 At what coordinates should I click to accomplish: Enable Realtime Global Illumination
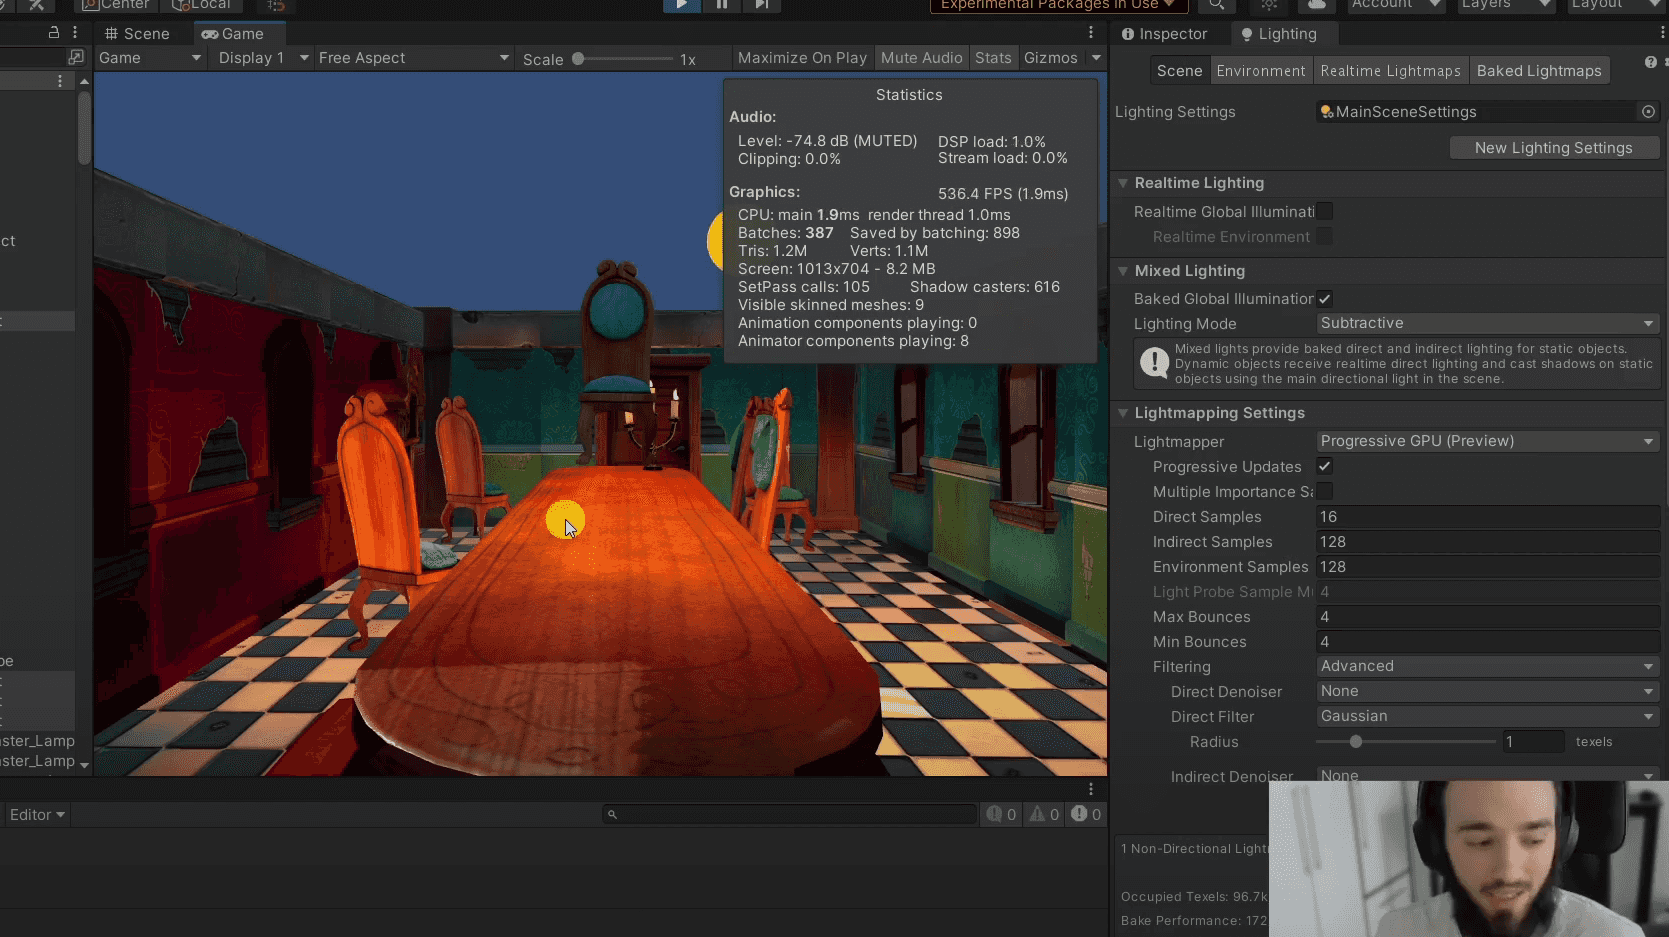pyautogui.click(x=1325, y=211)
